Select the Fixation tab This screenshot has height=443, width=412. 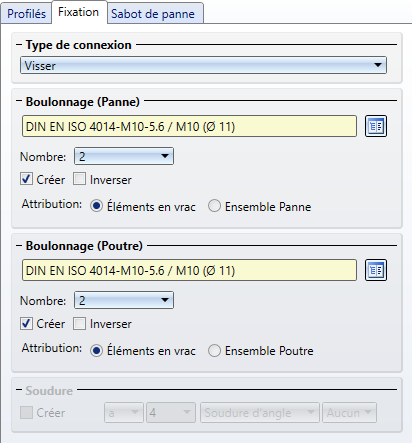tap(79, 12)
